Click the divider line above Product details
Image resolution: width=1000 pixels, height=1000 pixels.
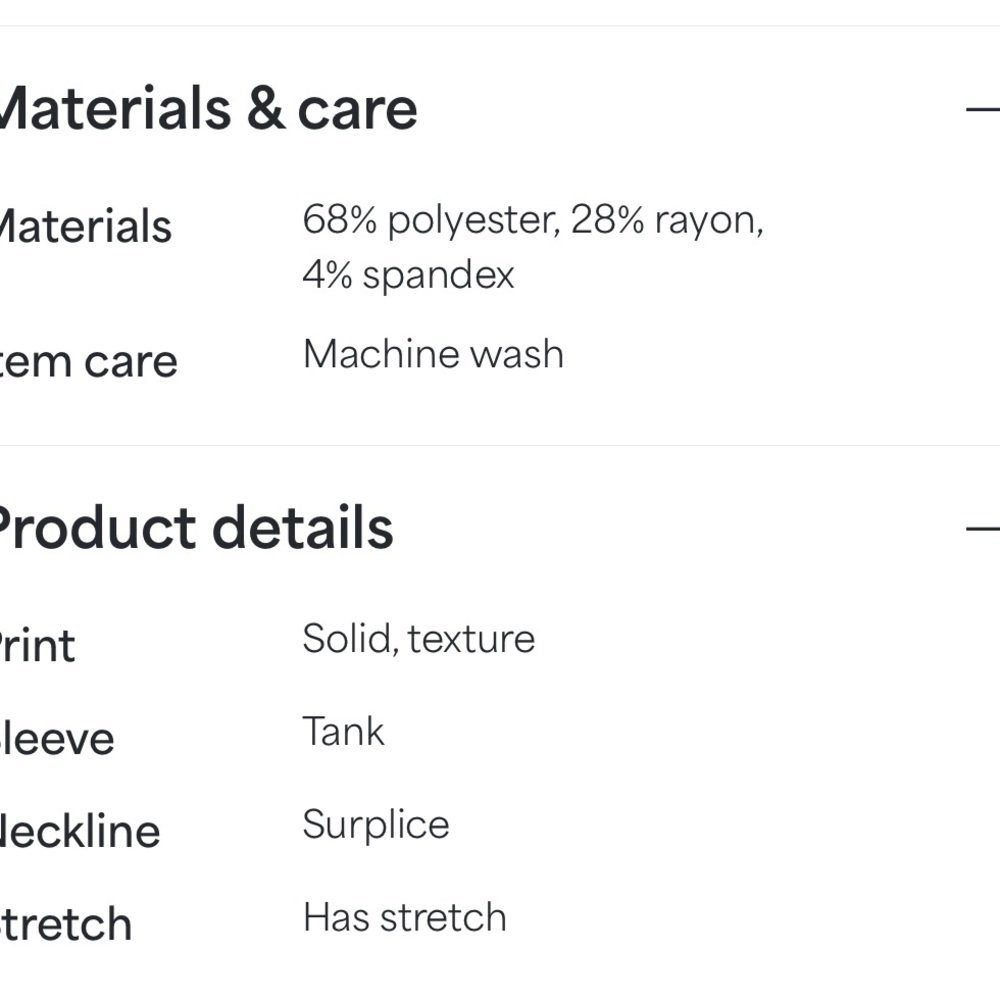click(x=500, y=445)
